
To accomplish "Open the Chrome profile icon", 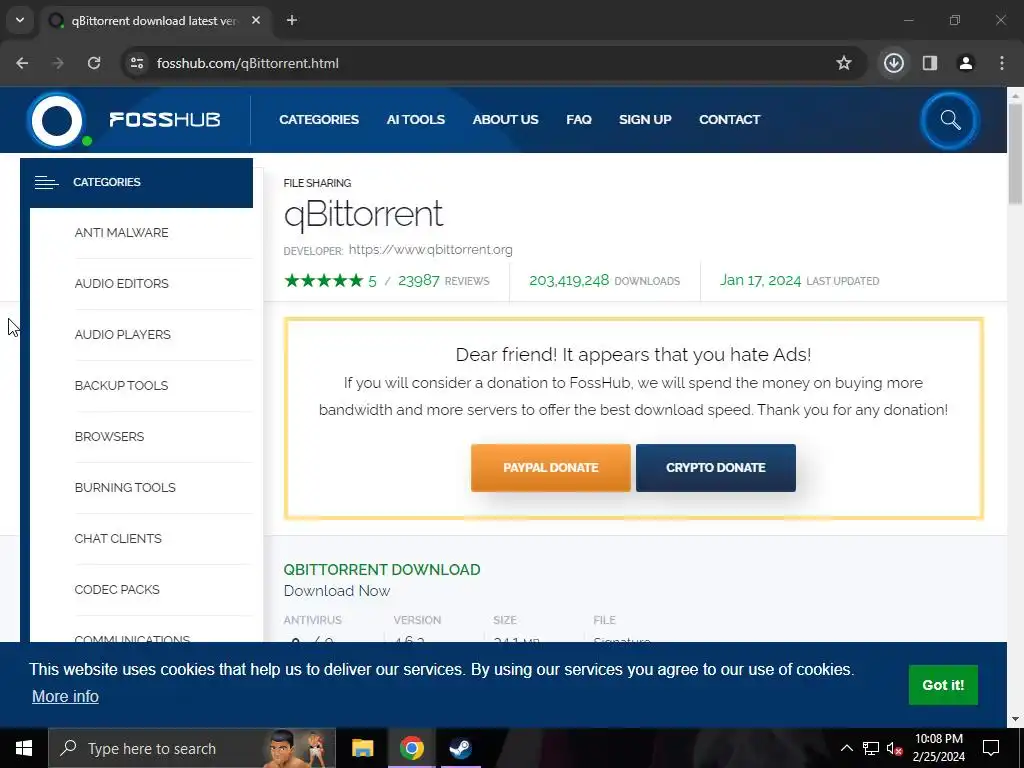I will [x=966, y=63].
